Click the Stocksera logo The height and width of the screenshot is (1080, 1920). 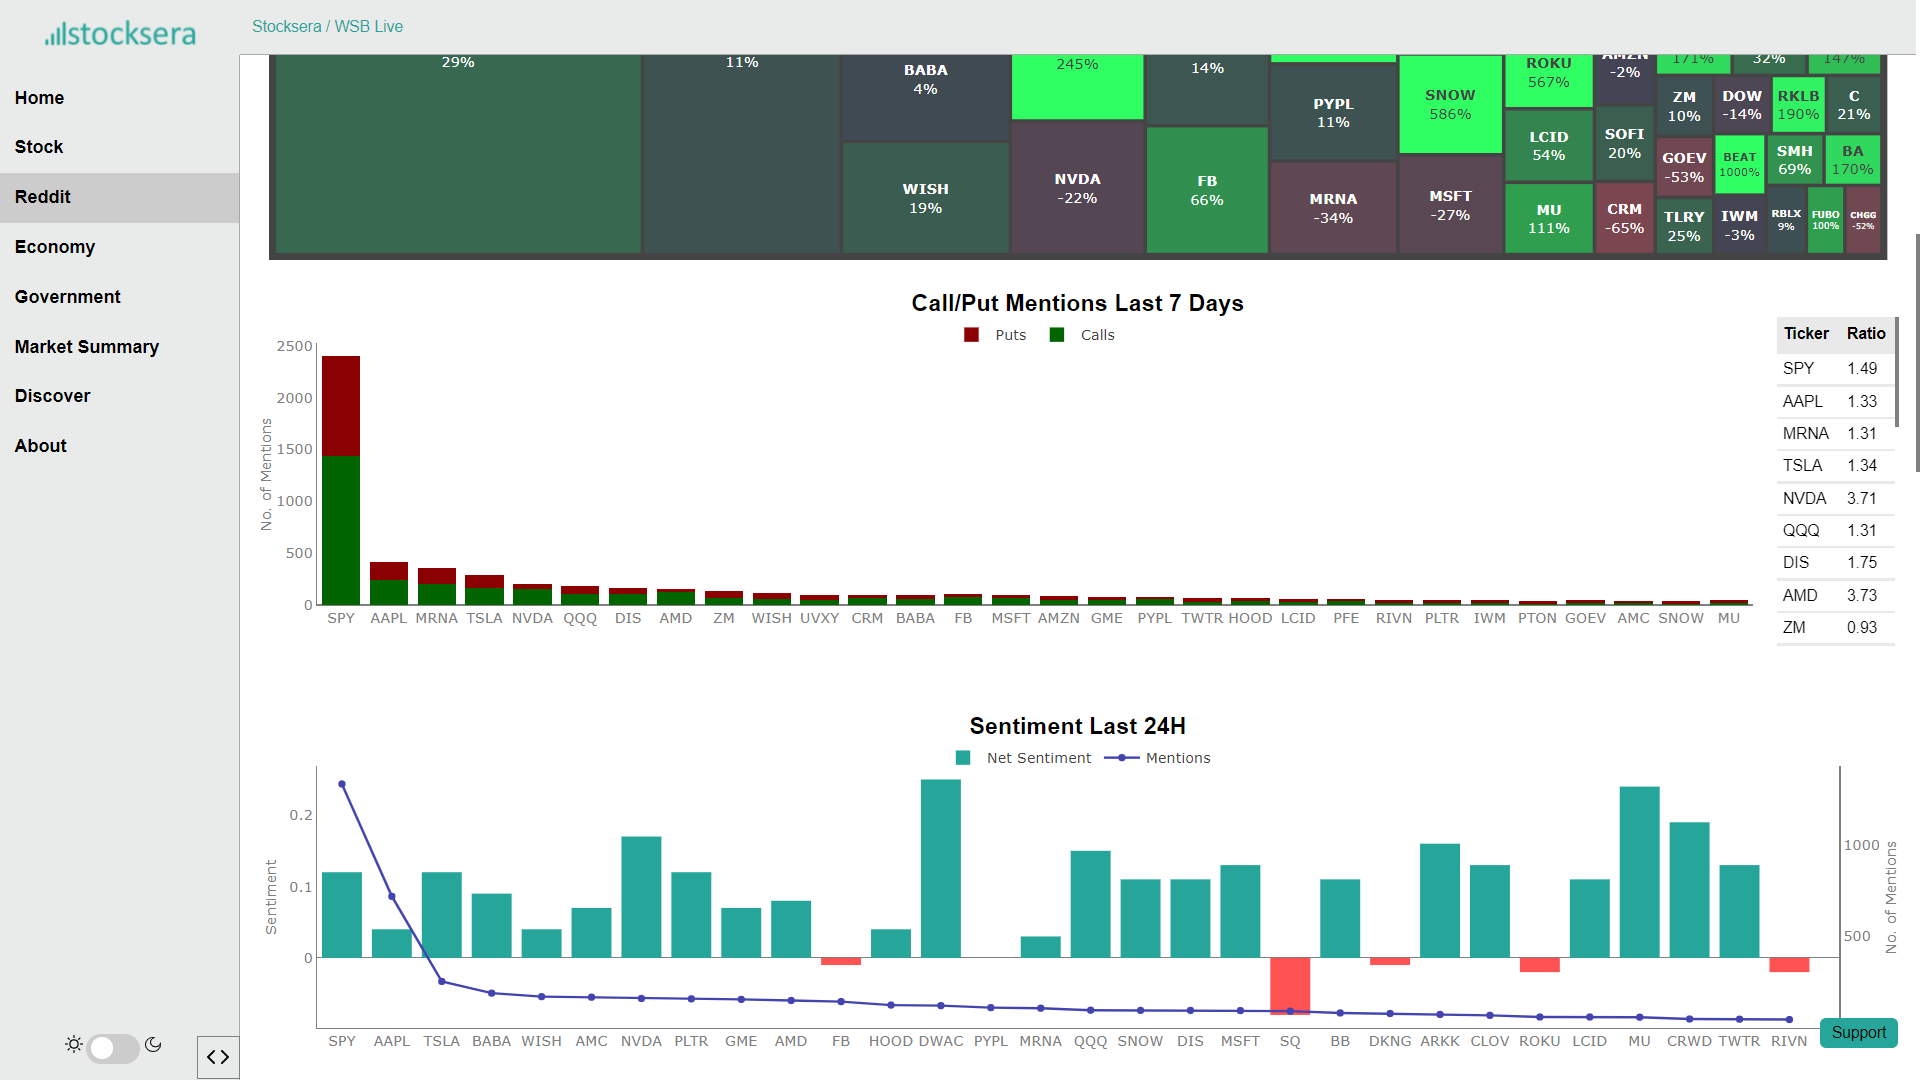(120, 34)
